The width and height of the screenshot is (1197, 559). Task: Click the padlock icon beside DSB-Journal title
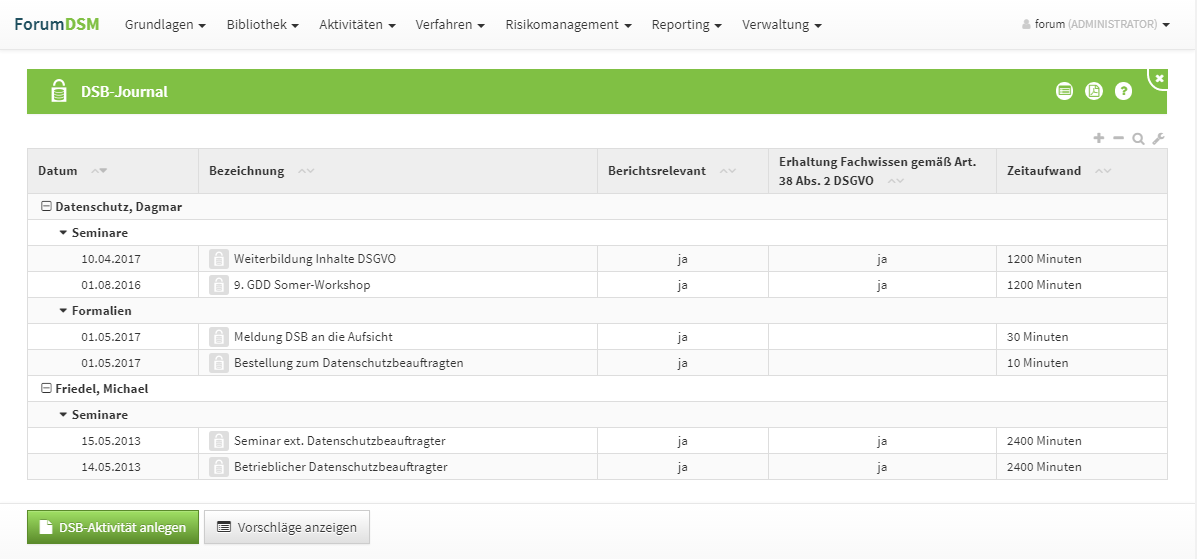58,92
